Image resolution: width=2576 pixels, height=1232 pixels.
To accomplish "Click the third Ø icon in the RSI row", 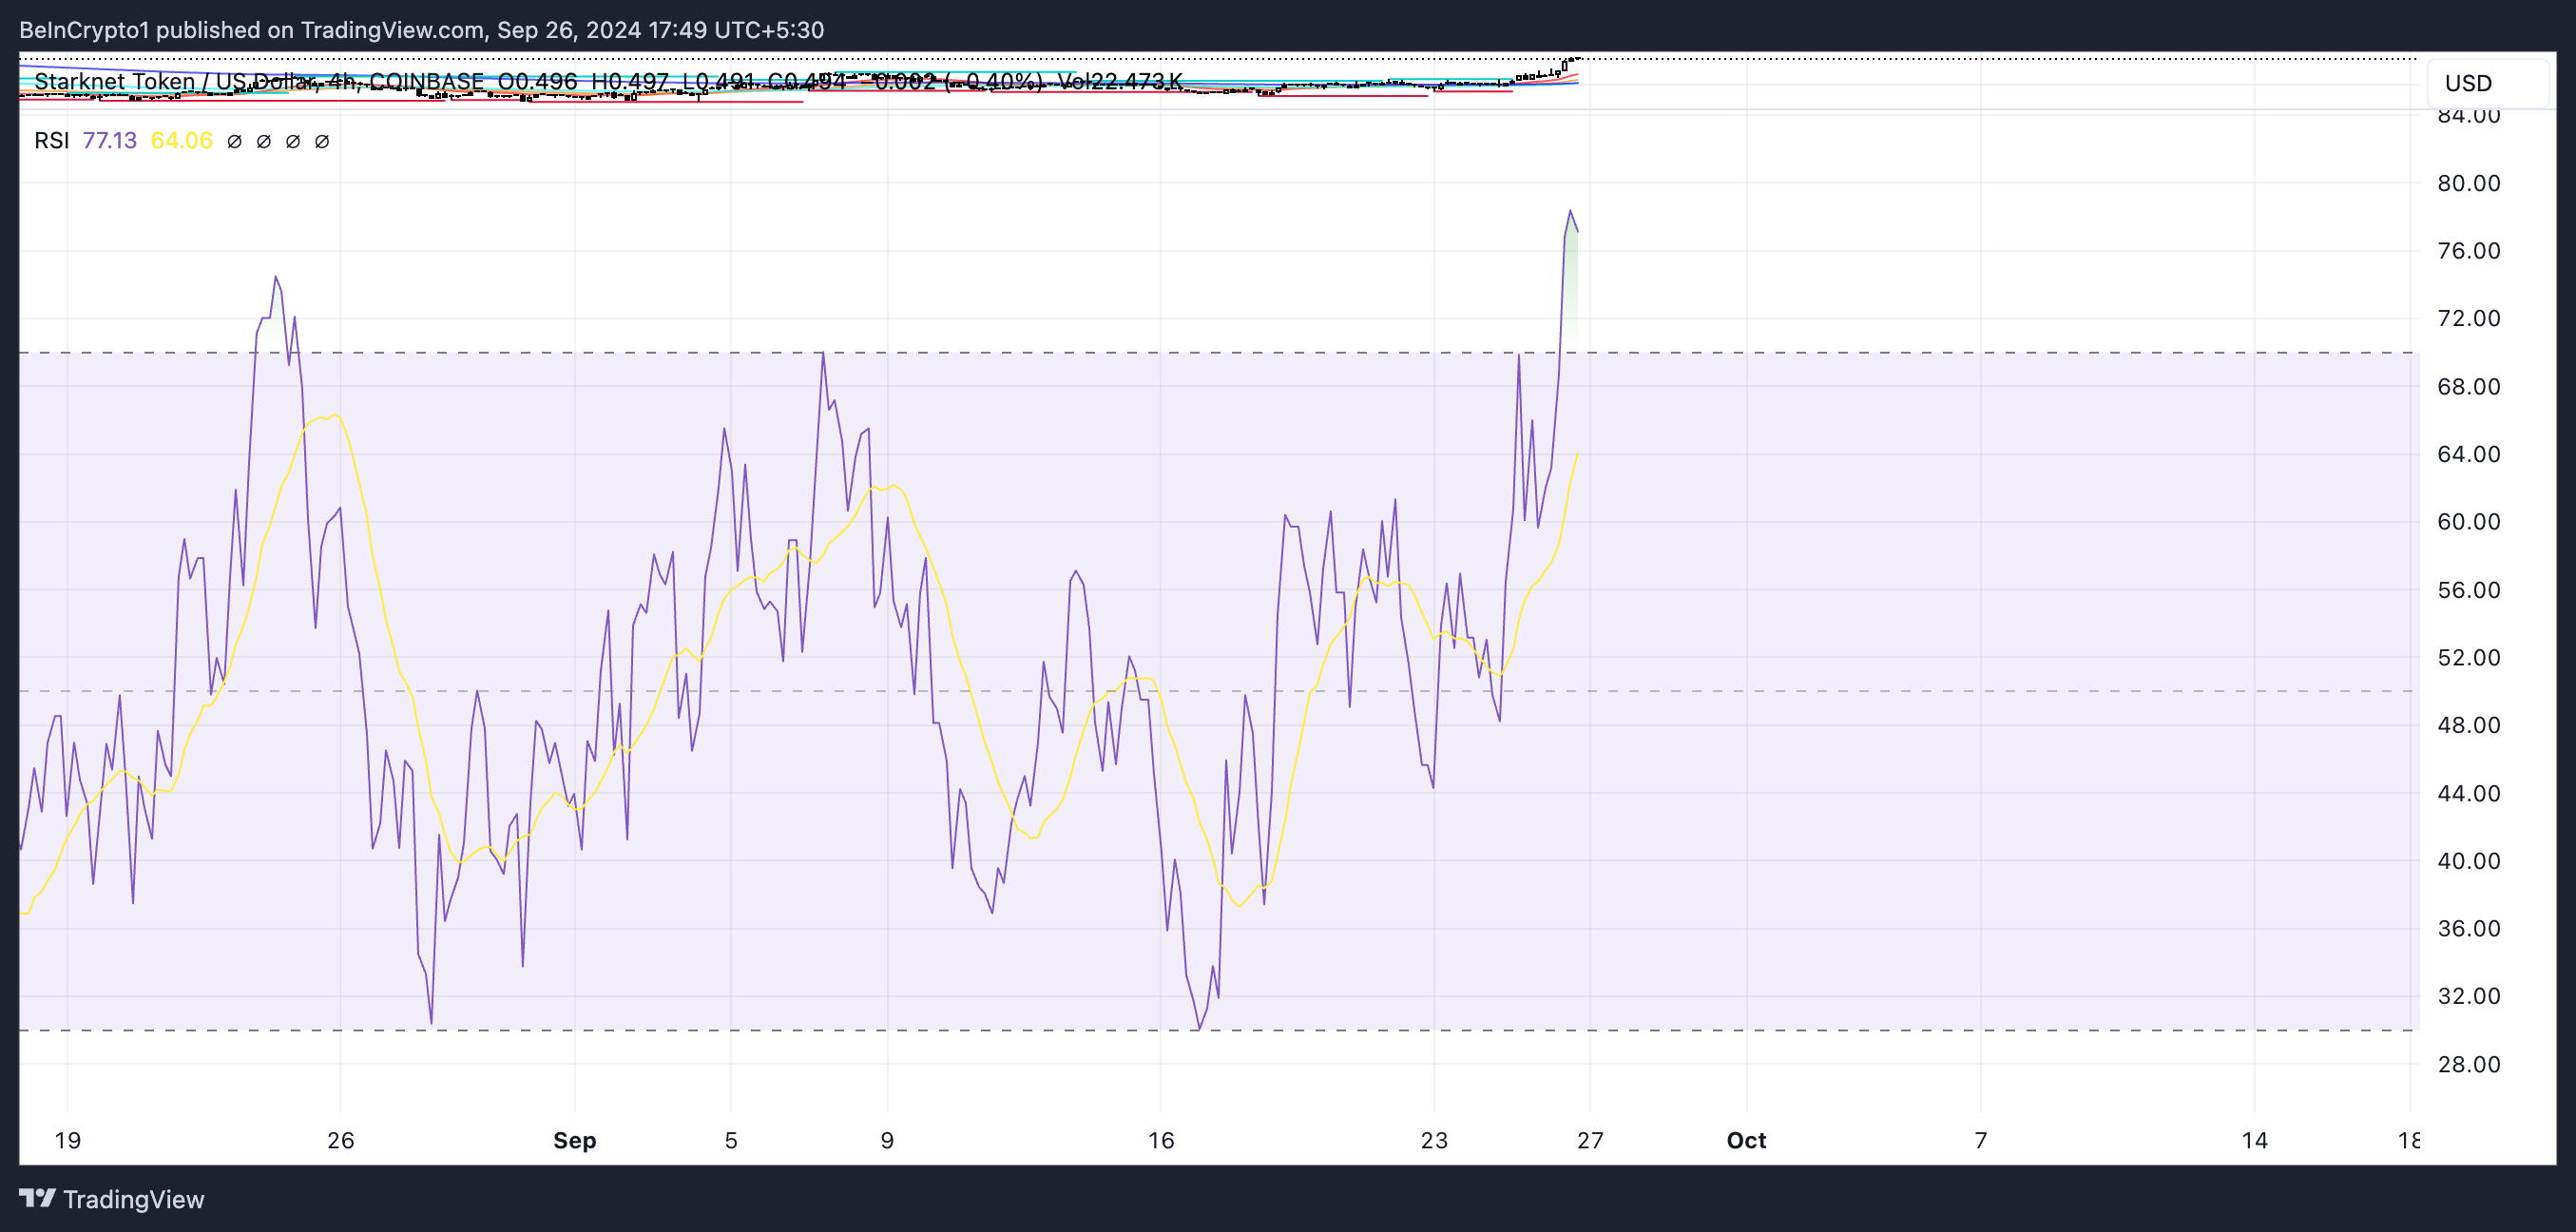I will click(x=291, y=141).
